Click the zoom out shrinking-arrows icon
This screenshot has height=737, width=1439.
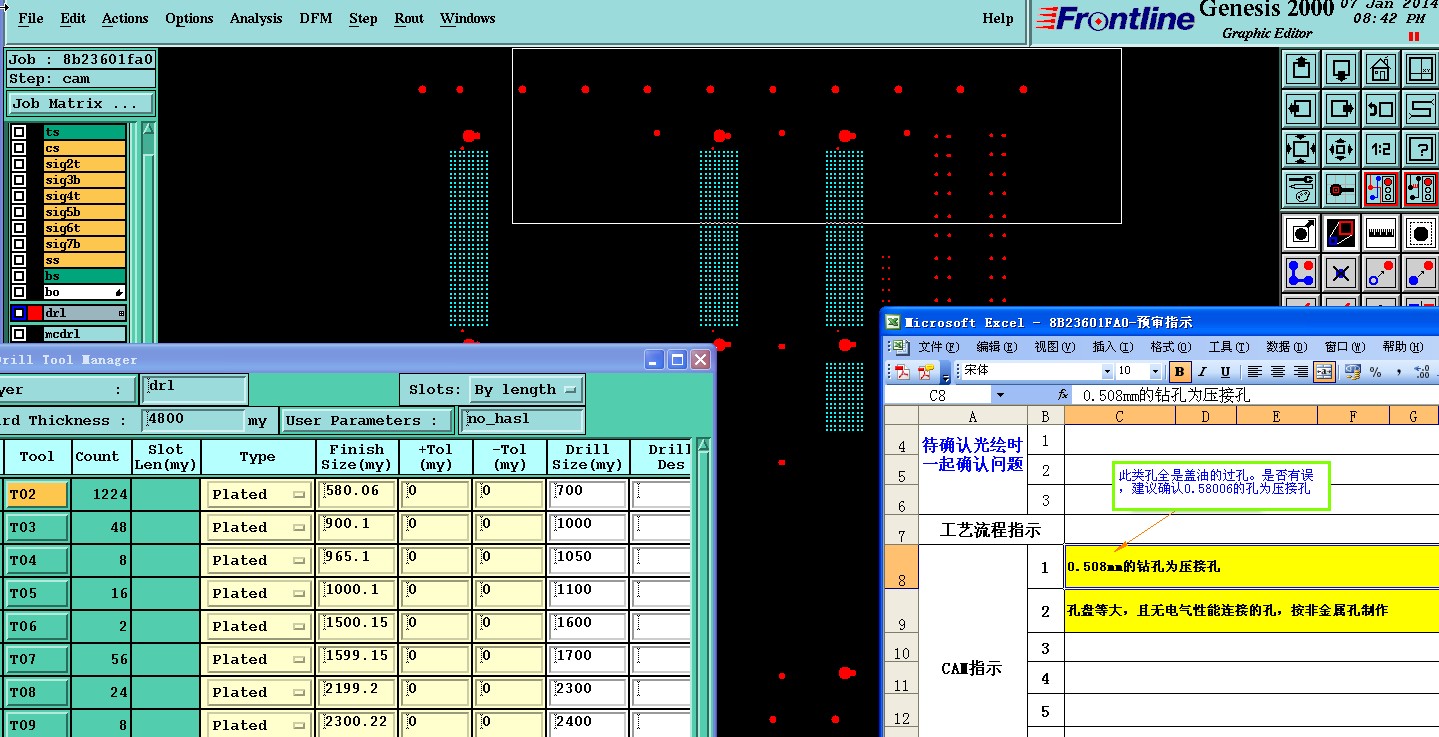pyautogui.click(x=1341, y=149)
